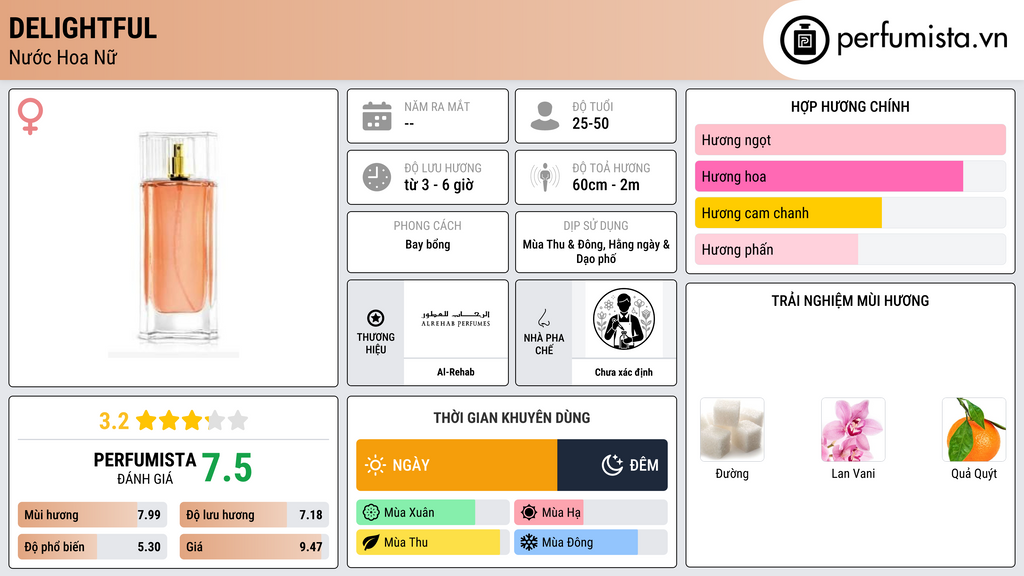Click the 3.2 rating number
The image size is (1024, 576).
[114, 421]
